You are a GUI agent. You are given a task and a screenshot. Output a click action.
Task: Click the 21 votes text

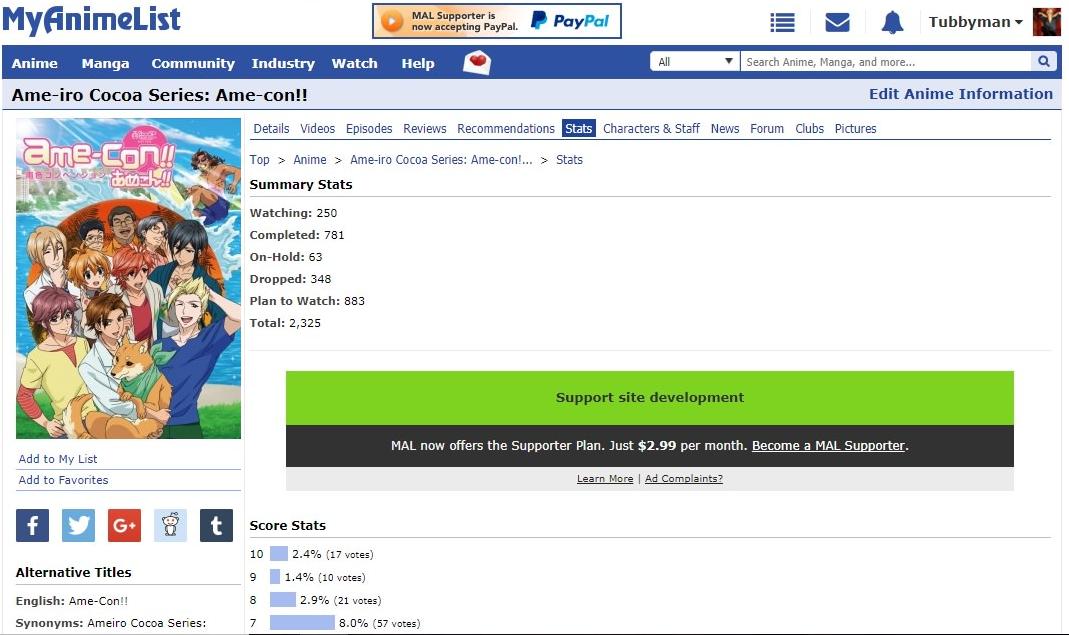[x=358, y=601]
